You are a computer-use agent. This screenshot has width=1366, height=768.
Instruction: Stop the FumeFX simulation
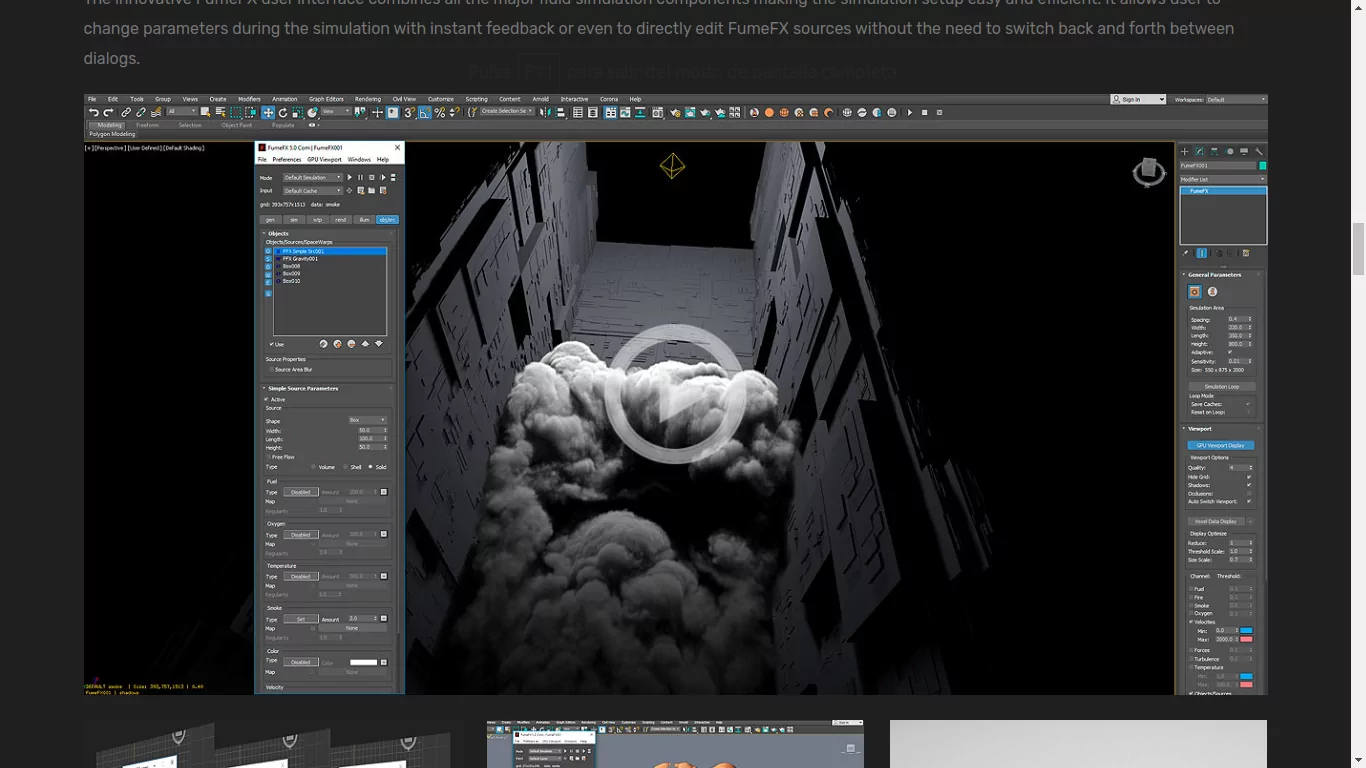(x=372, y=177)
